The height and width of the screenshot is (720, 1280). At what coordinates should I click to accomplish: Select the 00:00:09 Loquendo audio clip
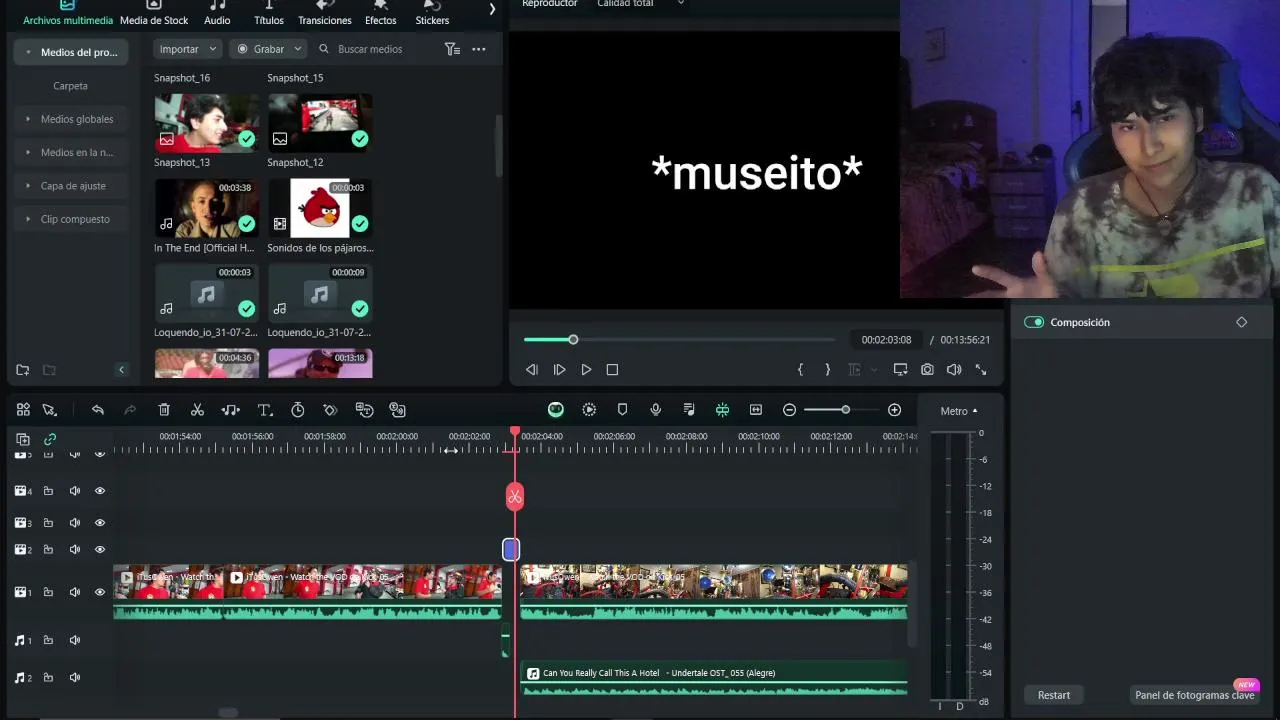click(320, 293)
